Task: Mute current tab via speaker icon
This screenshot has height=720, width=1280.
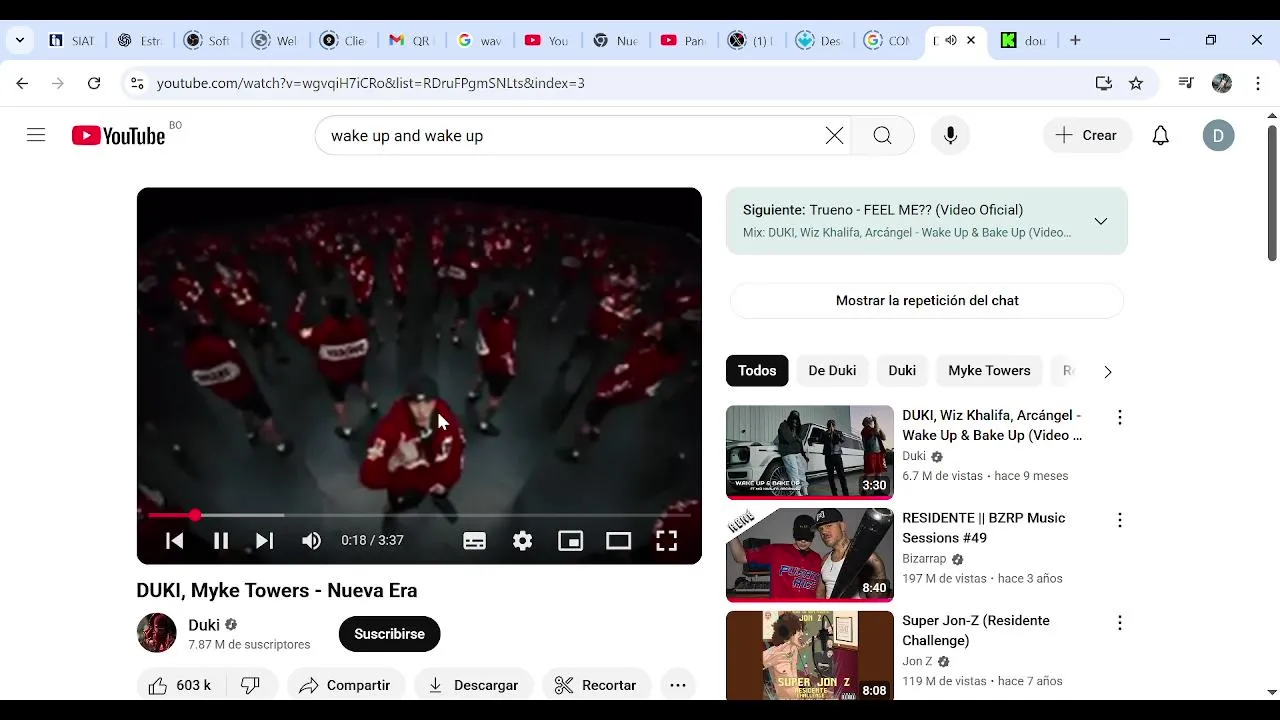Action: (951, 40)
